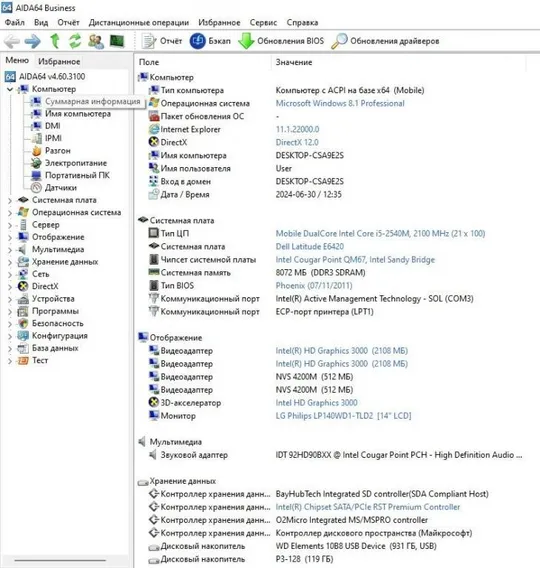Click the Портативный ПК laptop icon
The width and height of the screenshot is (540, 568).
point(36,176)
